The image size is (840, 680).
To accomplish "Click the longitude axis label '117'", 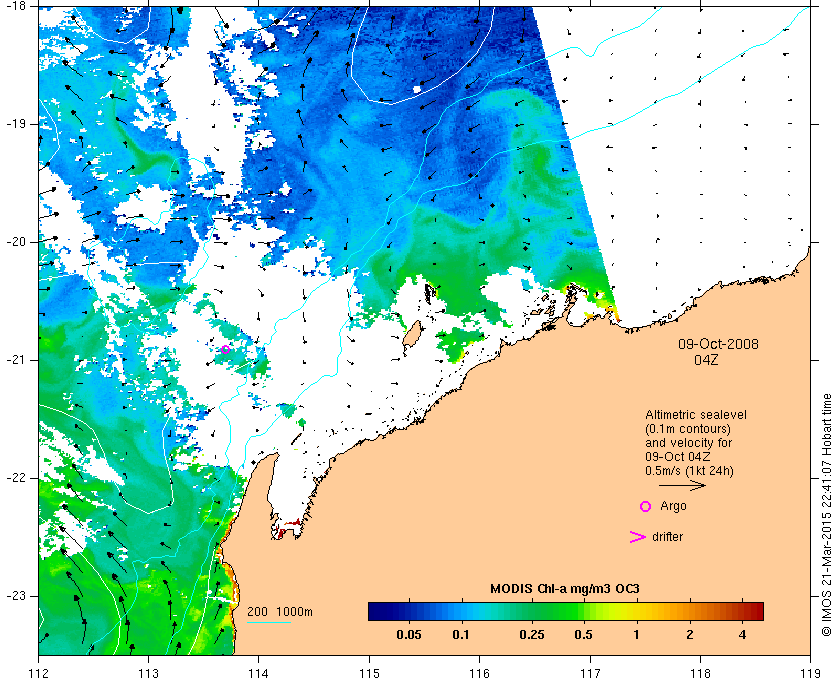I will tap(590, 672).
